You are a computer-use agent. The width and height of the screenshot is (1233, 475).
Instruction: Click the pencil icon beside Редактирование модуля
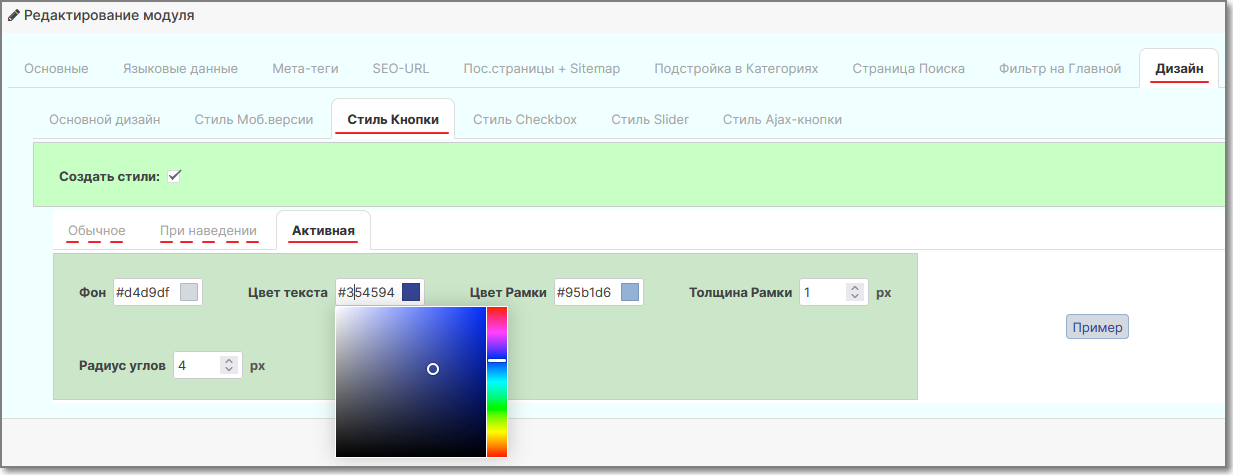pos(14,16)
